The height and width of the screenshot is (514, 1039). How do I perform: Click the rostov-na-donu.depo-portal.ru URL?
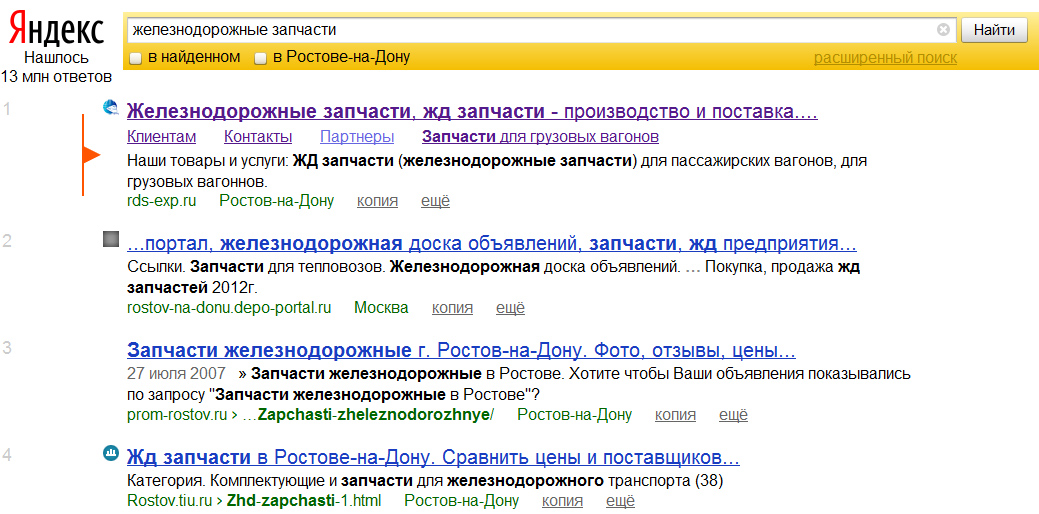229,308
